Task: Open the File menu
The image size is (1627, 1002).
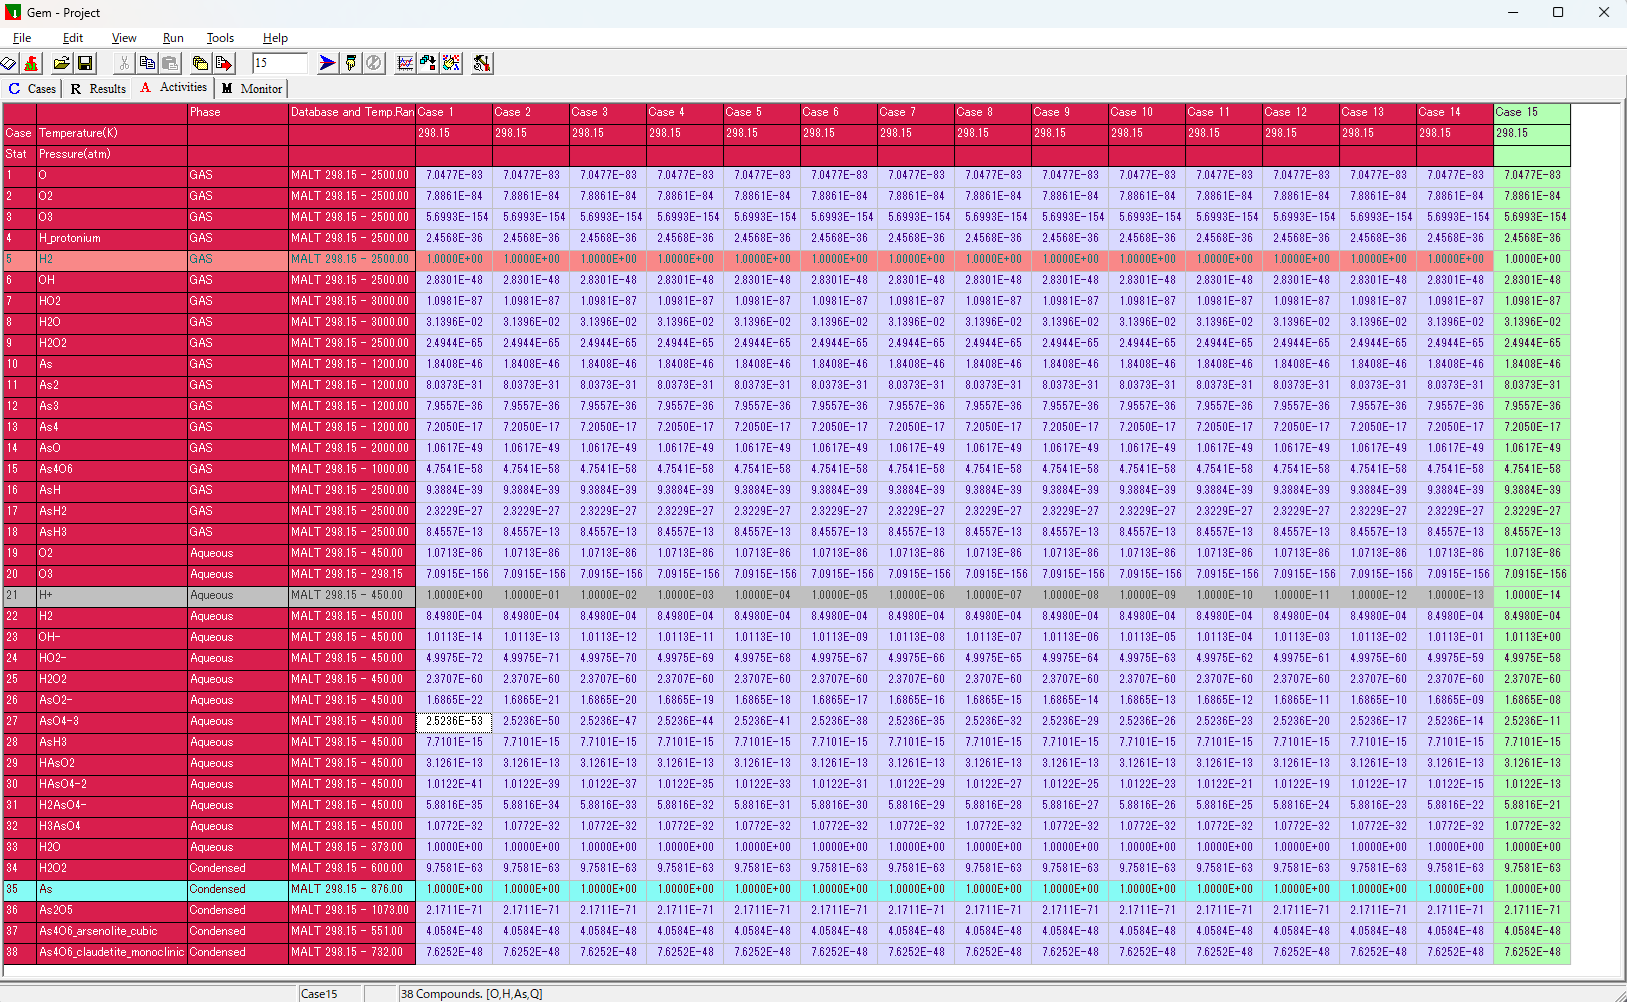Action: click(x=22, y=38)
